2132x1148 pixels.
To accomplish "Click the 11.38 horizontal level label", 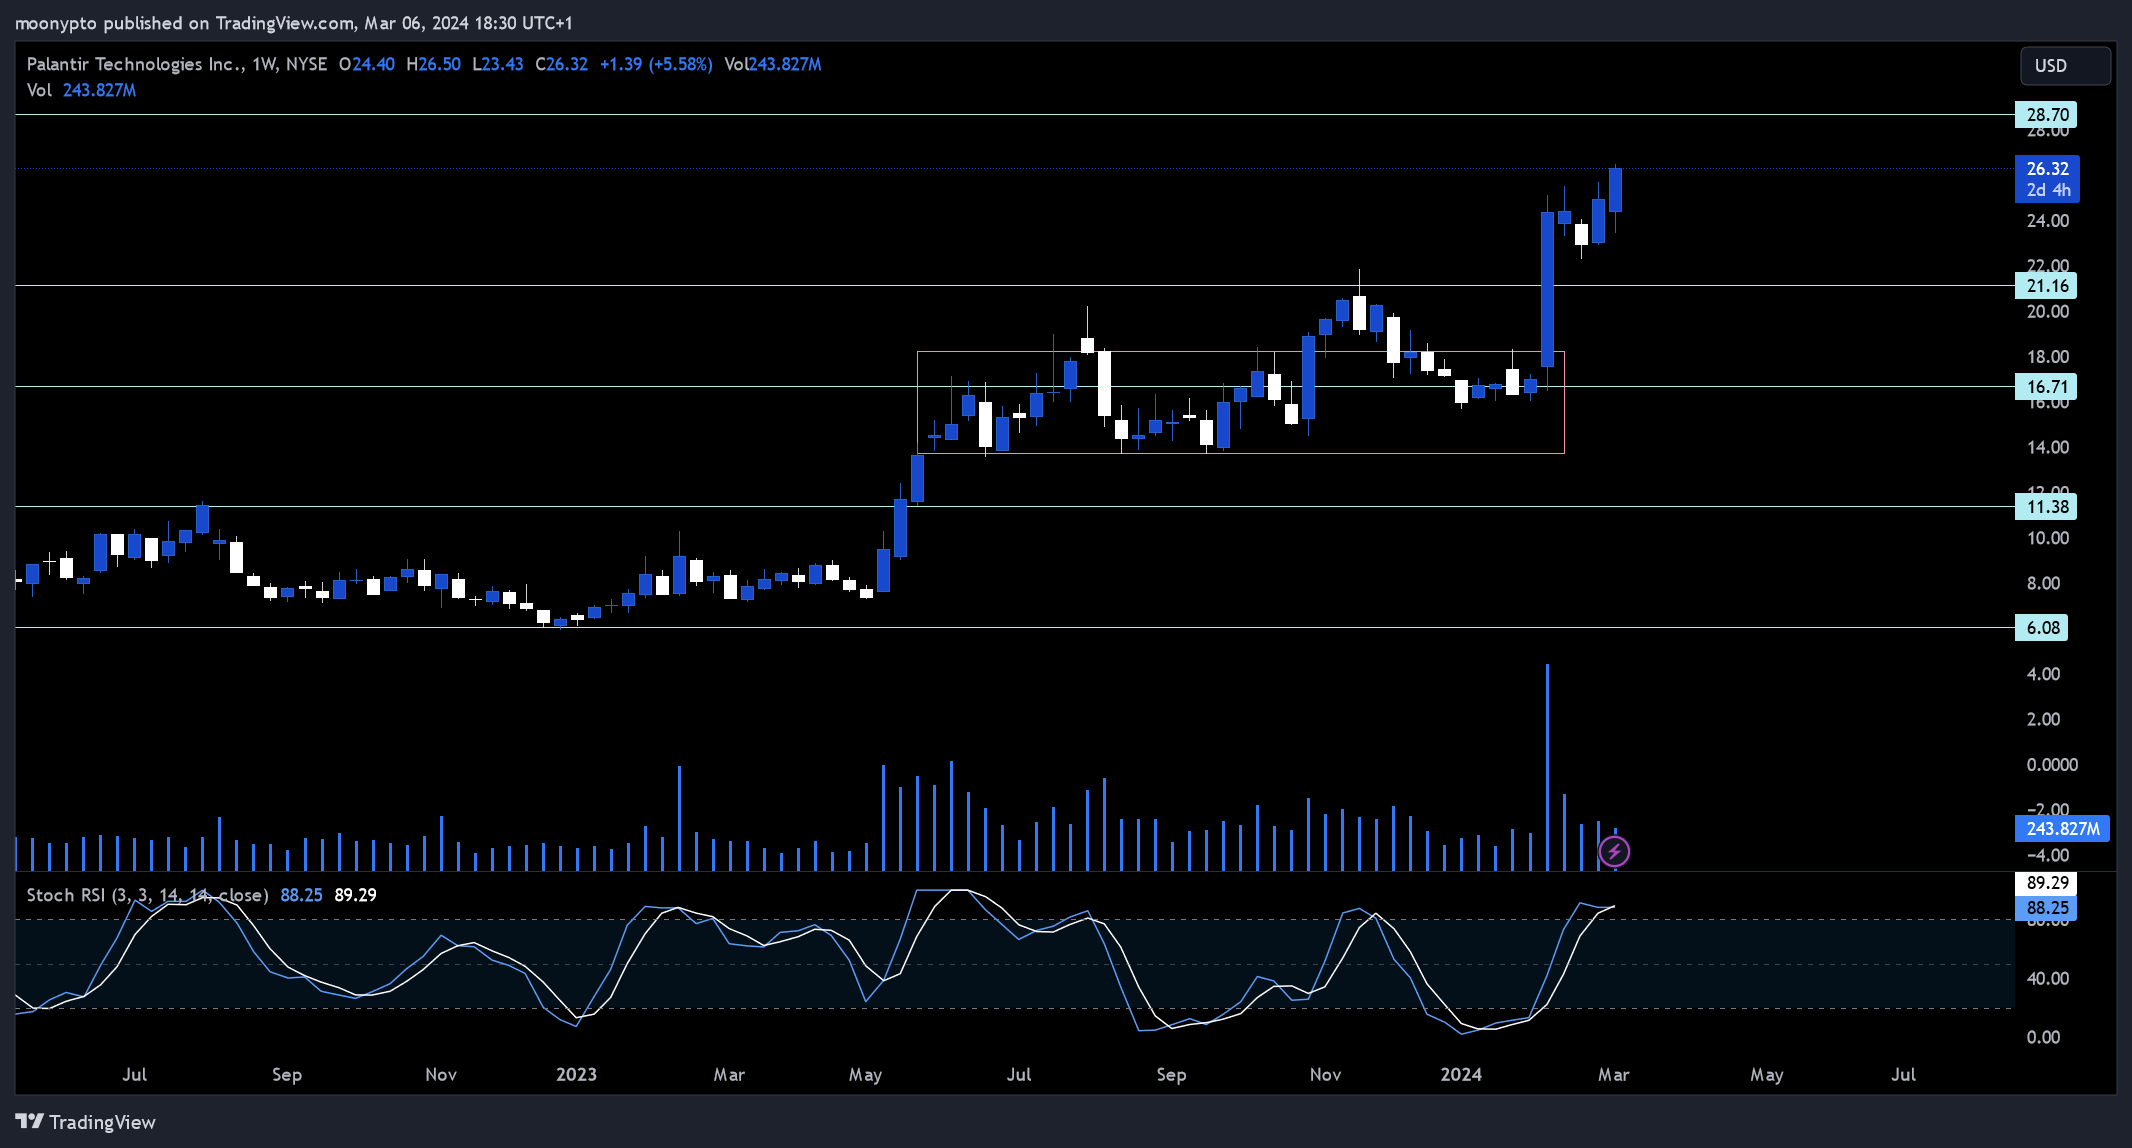I will pyautogui.click(x=2046, y=507).
